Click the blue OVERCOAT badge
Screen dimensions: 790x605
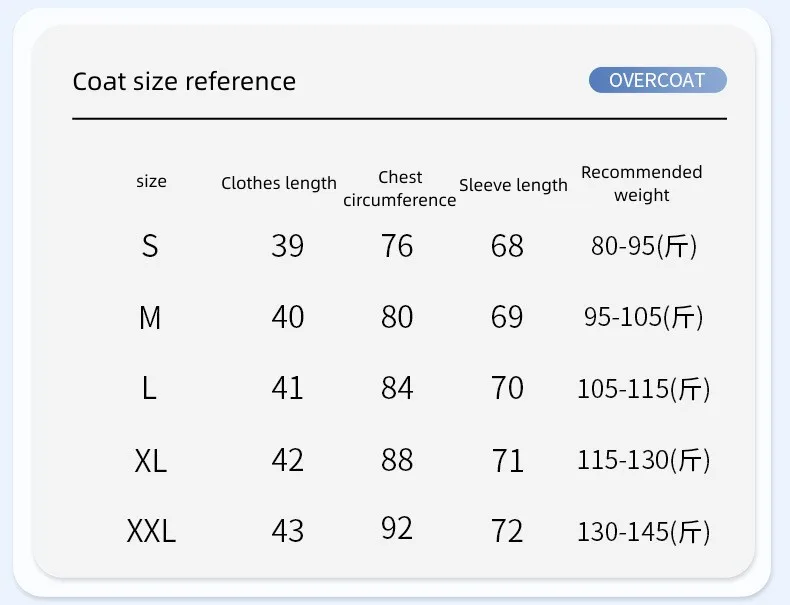tap(657, 81)
